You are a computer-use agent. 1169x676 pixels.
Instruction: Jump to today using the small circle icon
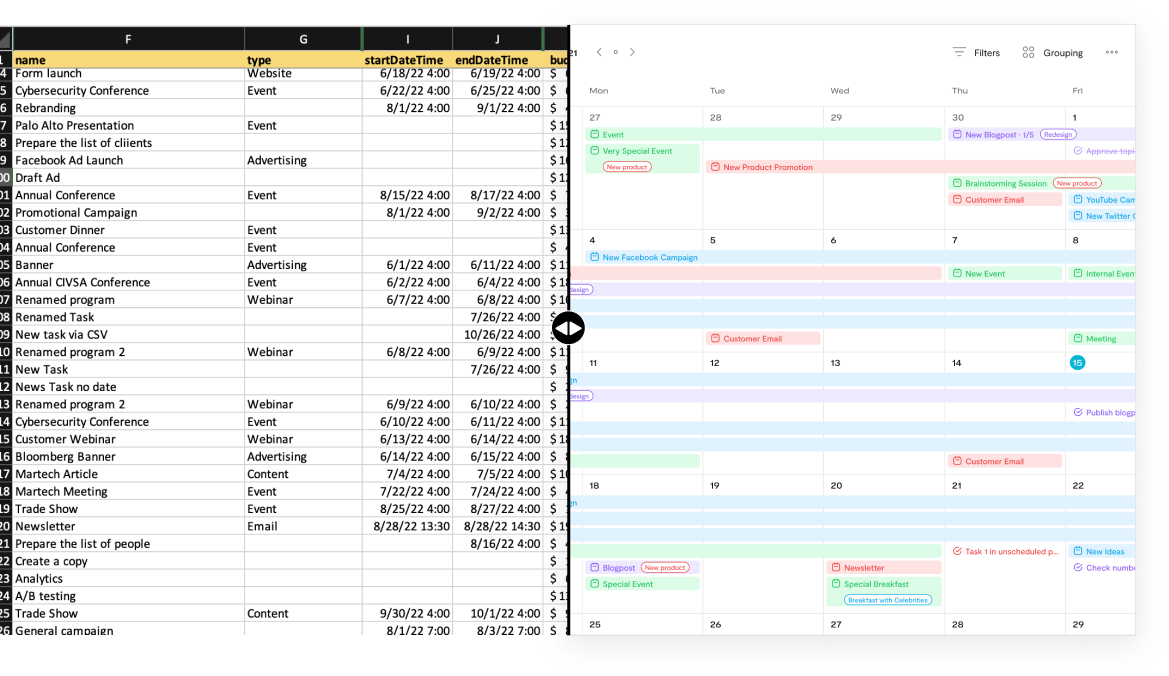615,52
